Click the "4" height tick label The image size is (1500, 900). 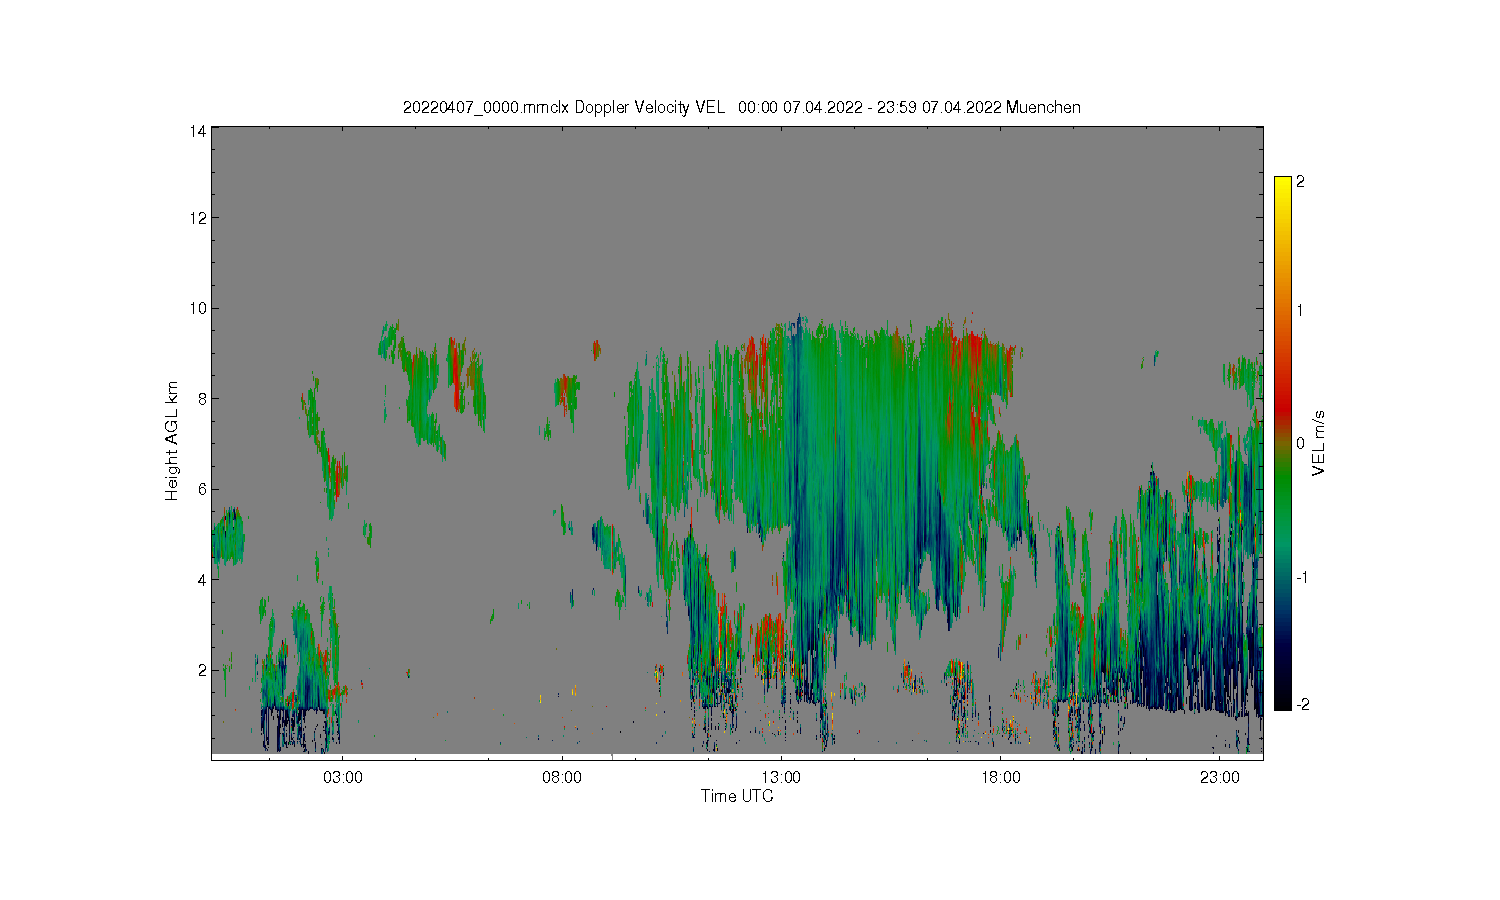(x=202, y=579)
